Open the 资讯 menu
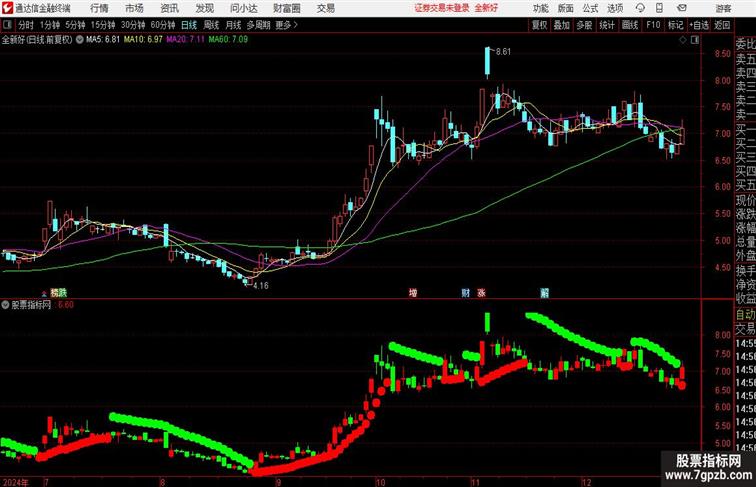756x487 pixels. tap(169, 8)
